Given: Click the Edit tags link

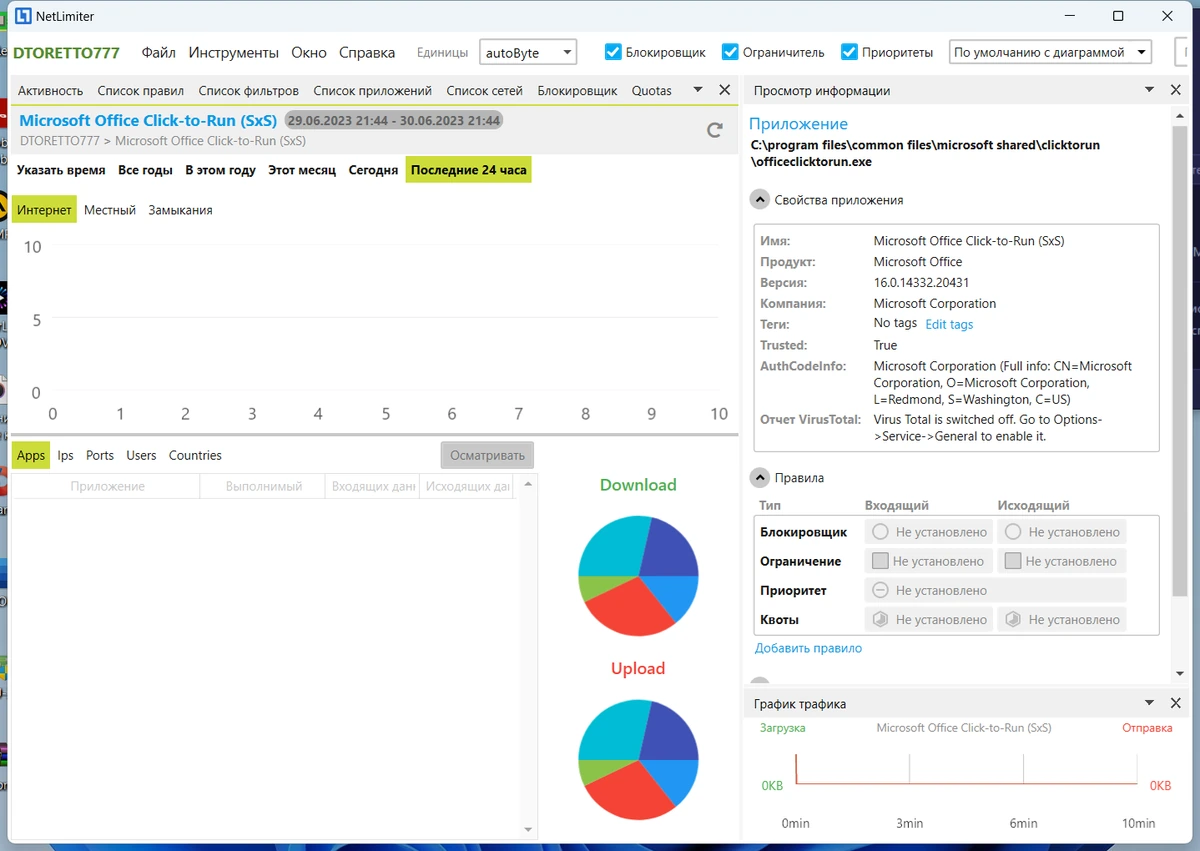Looking at the screenshot, I should pos(949,324).
